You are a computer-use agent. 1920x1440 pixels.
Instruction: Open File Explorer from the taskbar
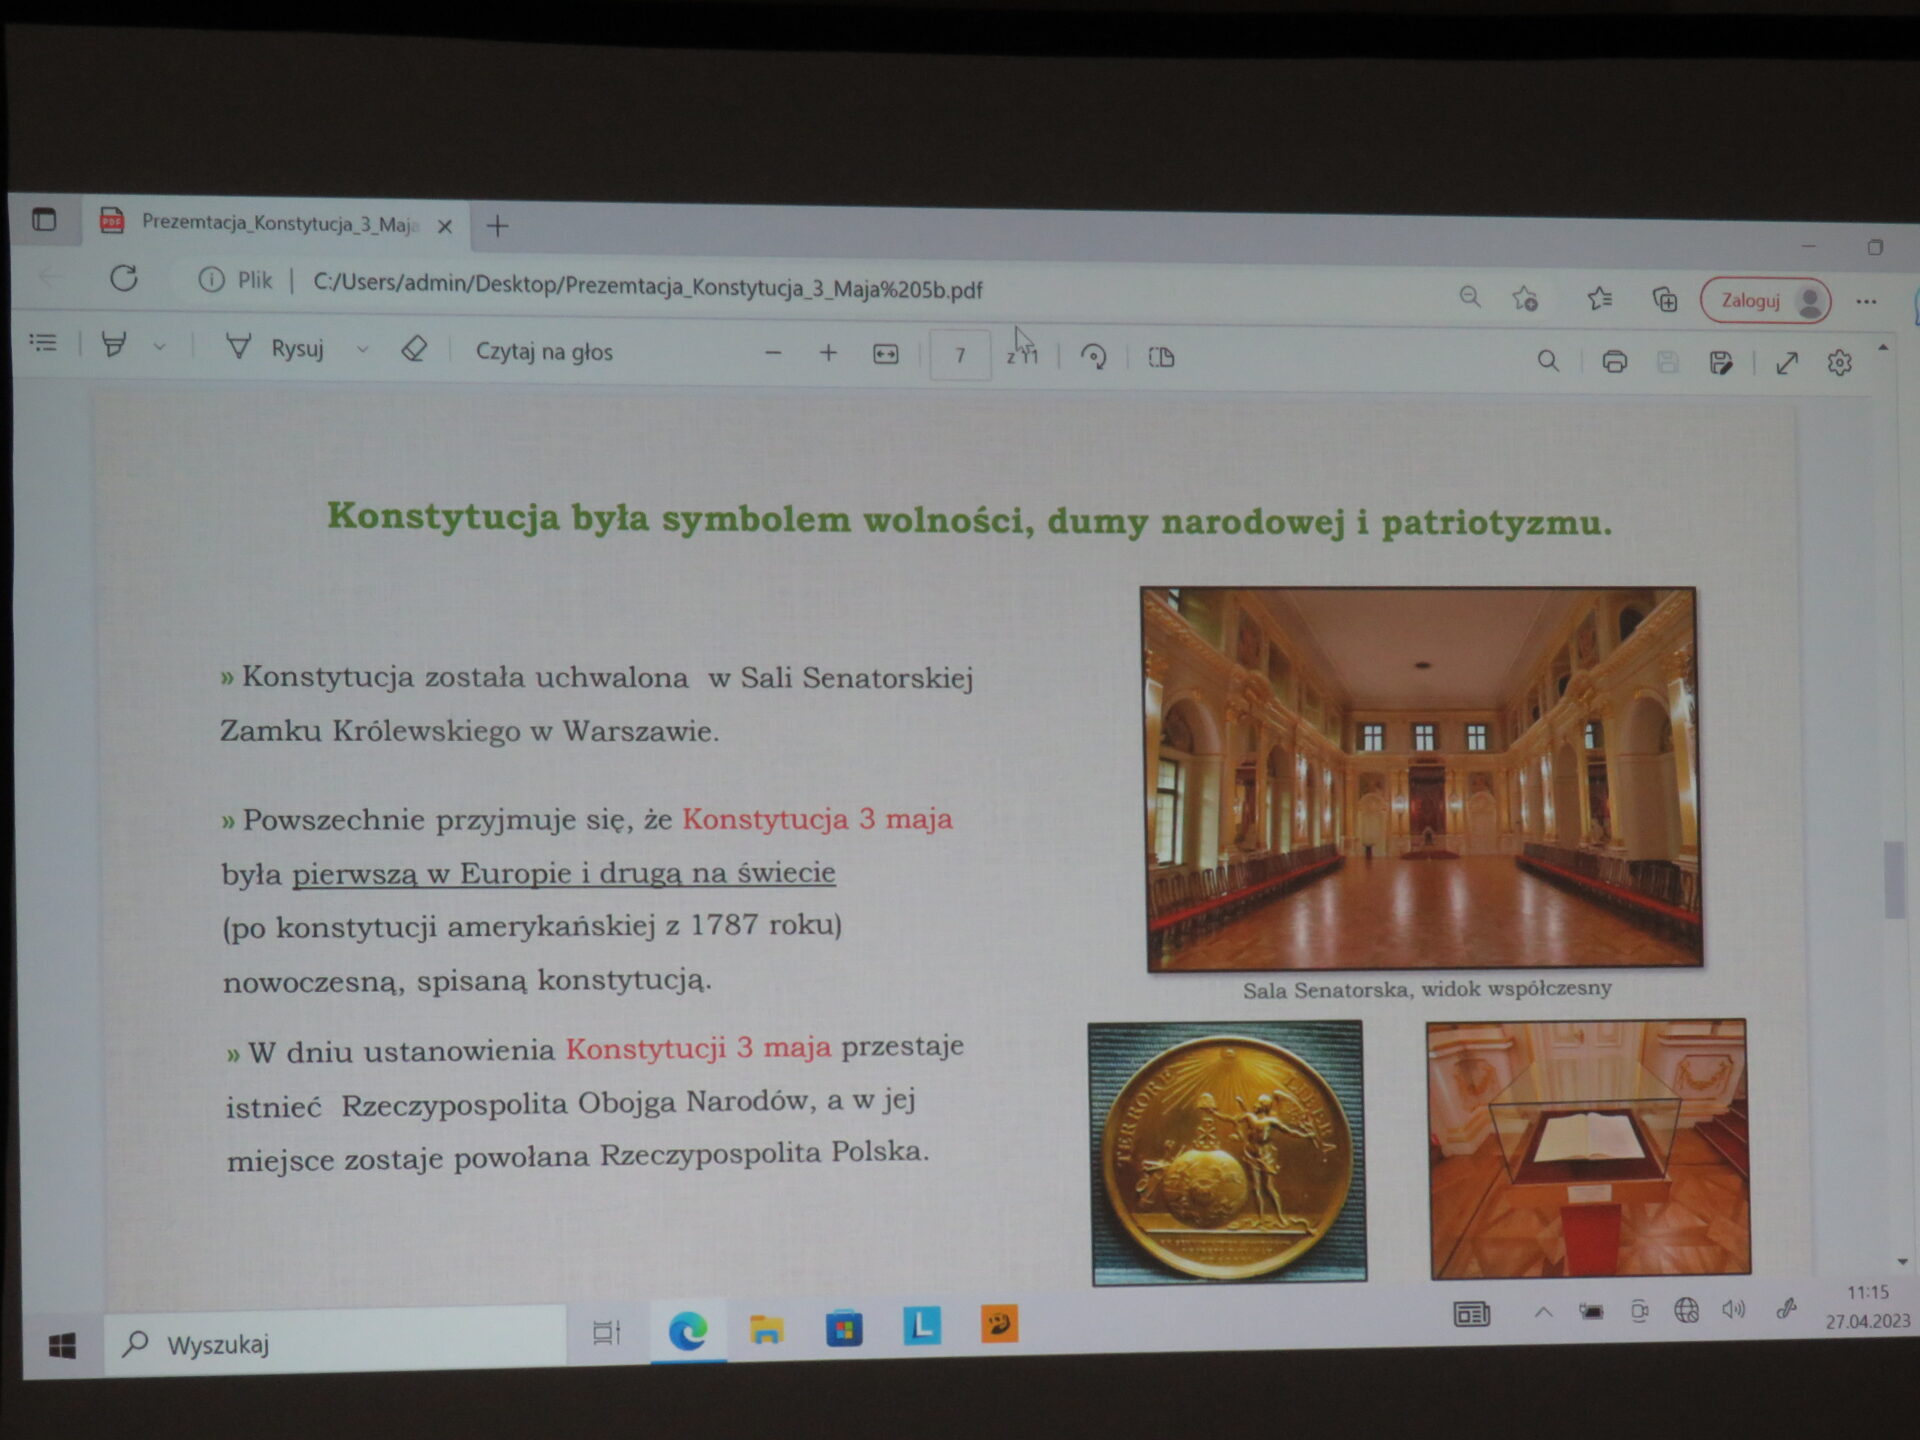766,1329
